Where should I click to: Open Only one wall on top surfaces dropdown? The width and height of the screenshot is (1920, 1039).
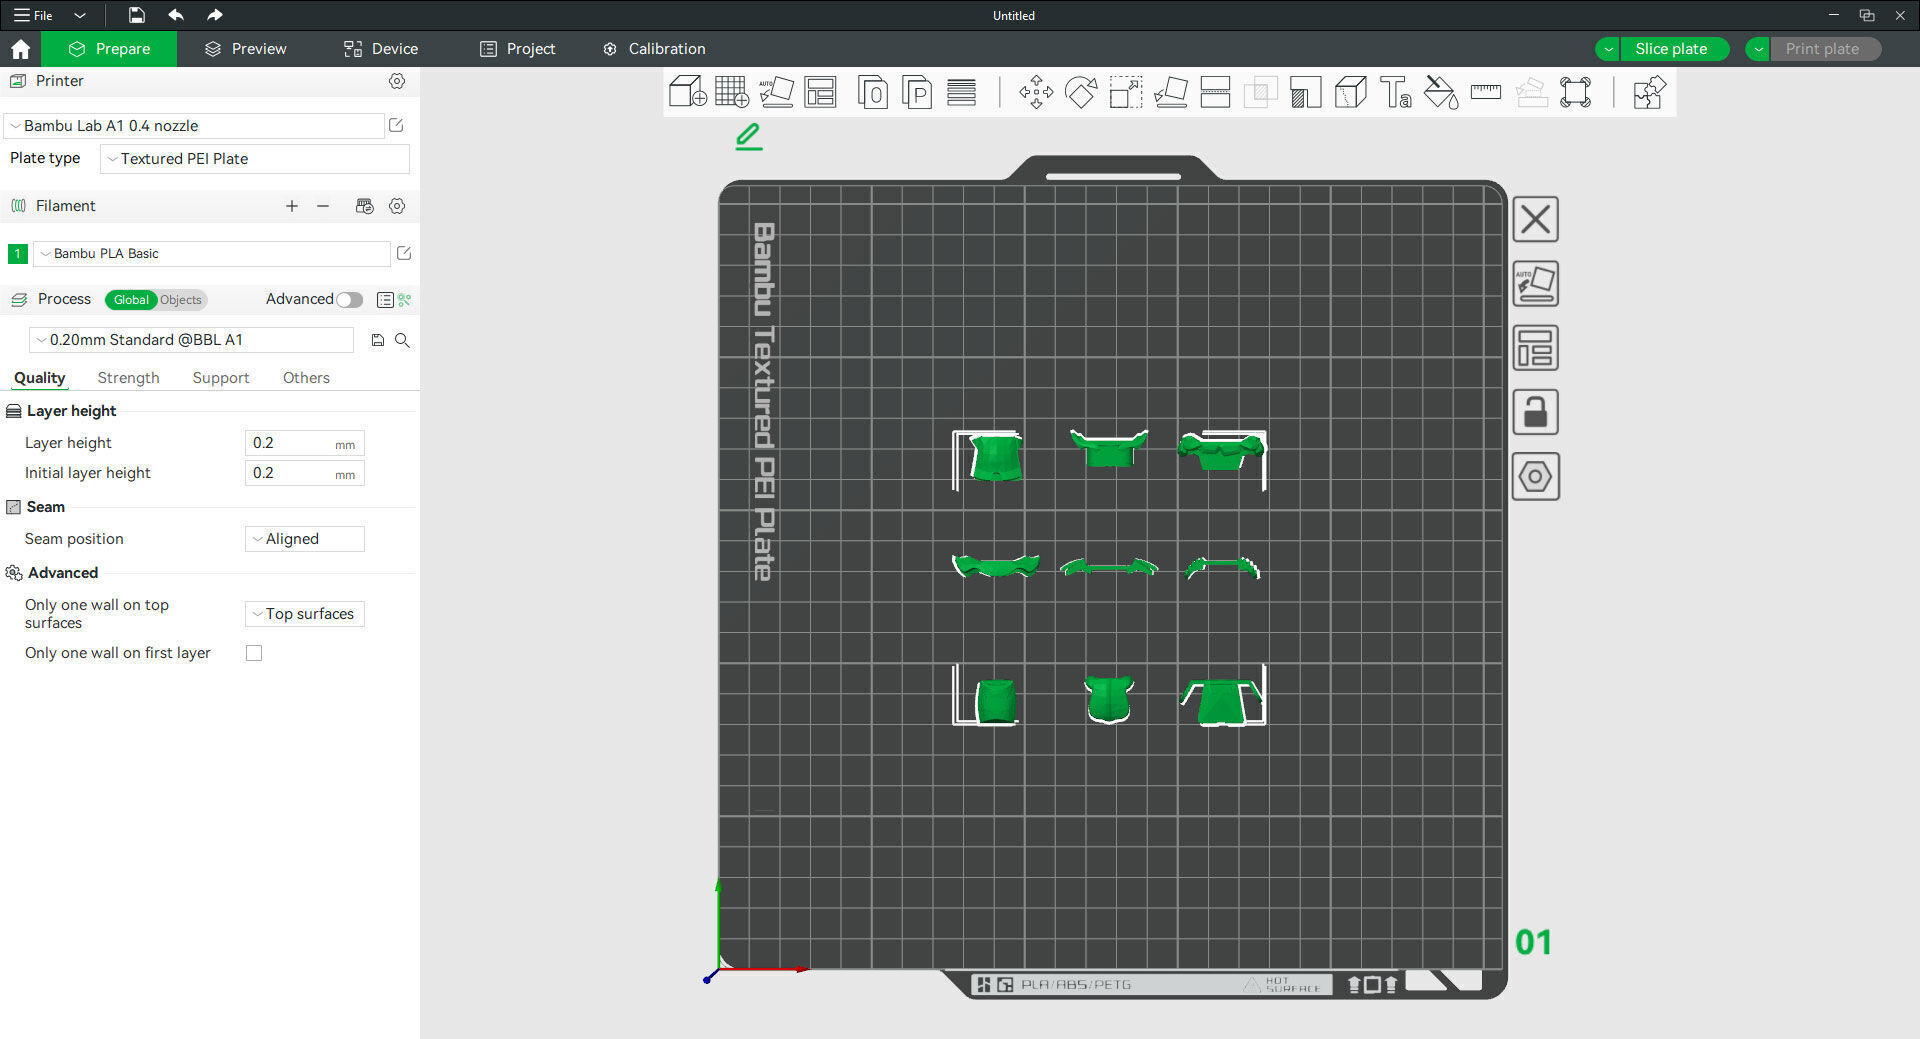coord(305,614)
